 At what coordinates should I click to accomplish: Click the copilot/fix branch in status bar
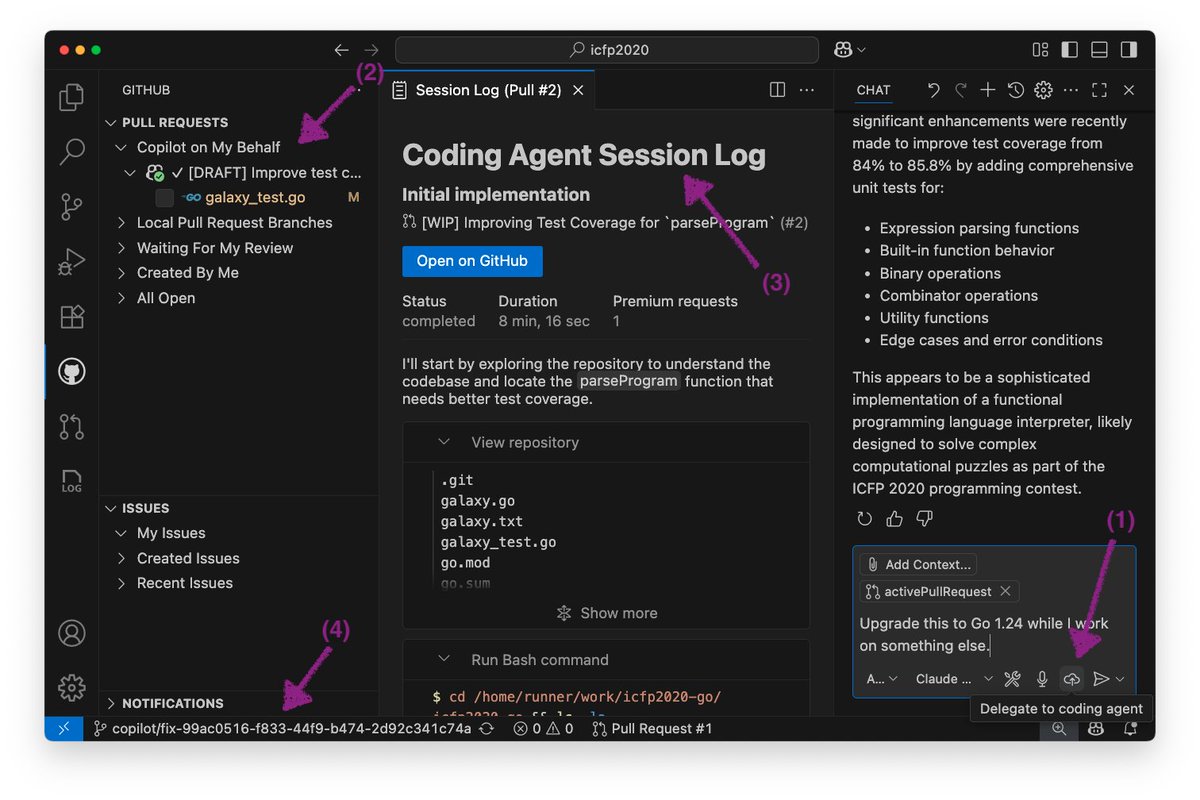(x=282, y=729)
